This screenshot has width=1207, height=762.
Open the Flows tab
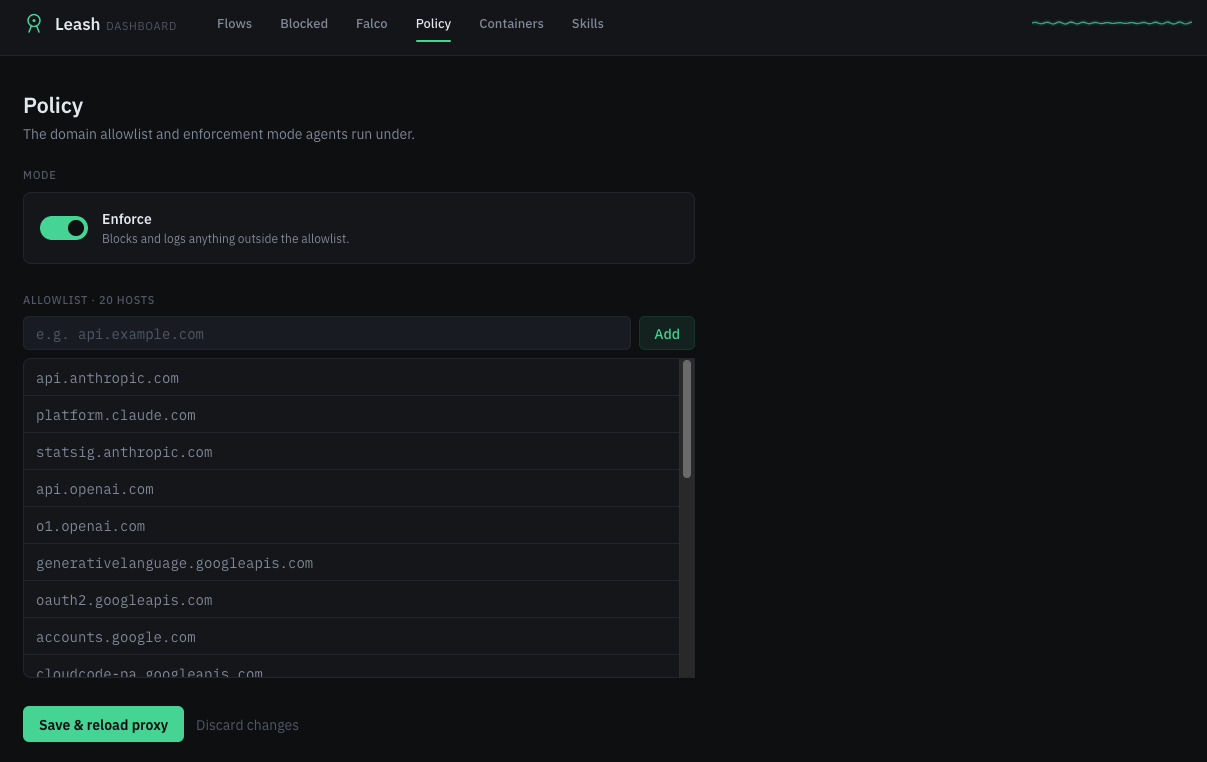click(234, 23)
